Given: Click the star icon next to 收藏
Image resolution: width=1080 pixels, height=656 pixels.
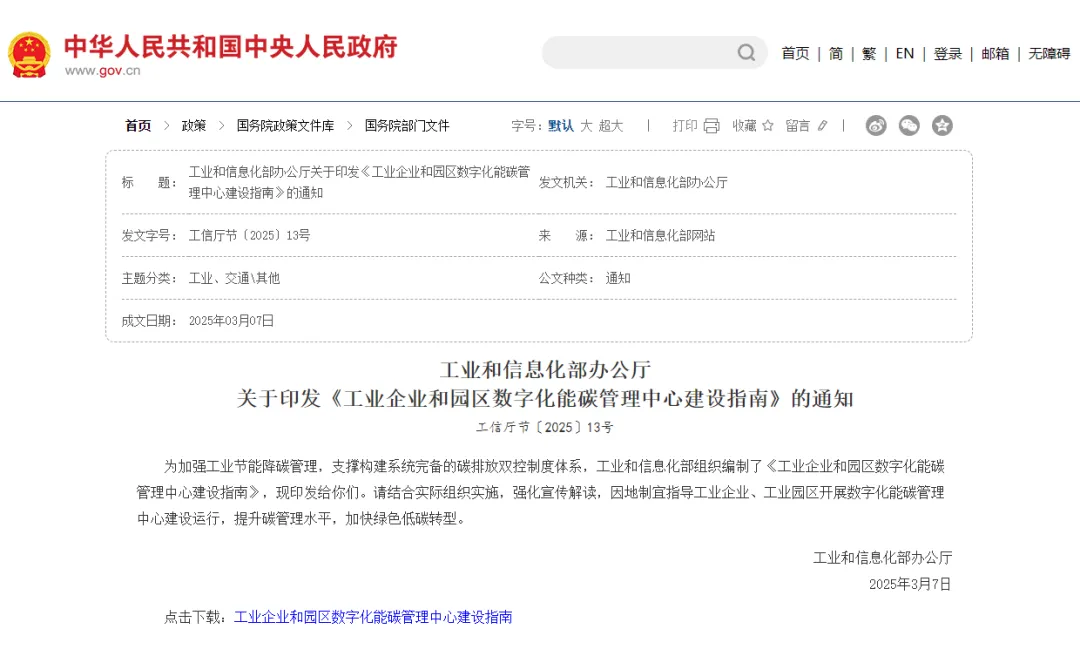Looking at the screenshot, I should 768,126.
